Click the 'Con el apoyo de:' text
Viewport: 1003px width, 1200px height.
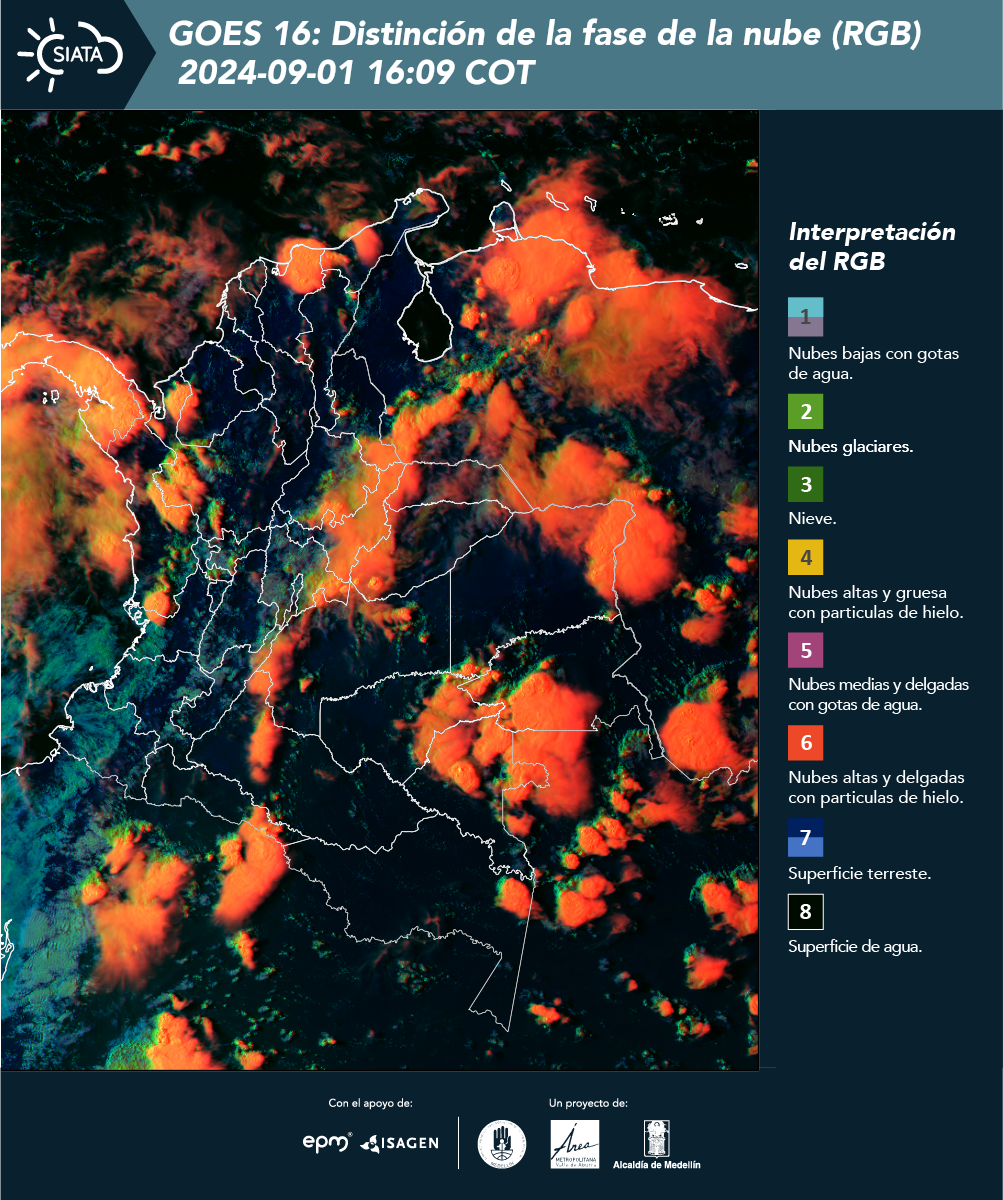coord(370,1103)
